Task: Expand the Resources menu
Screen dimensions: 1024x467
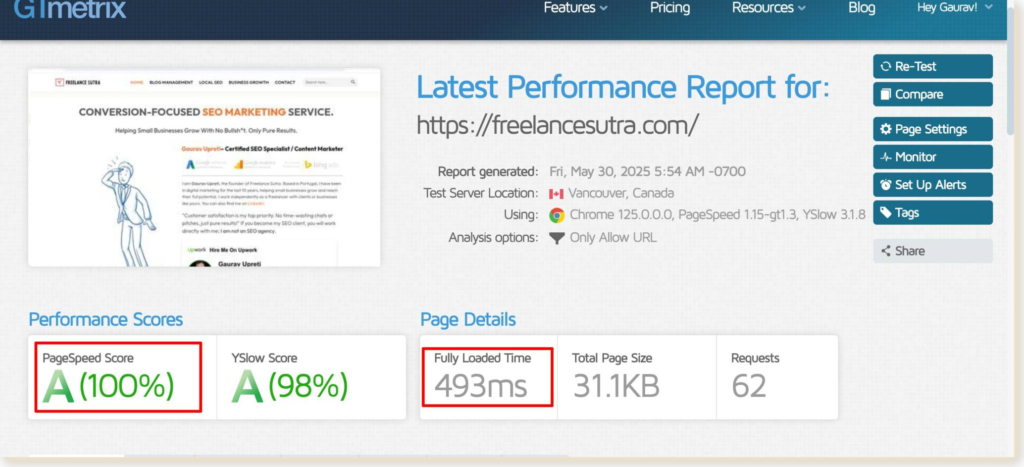Action: [769, 8]
